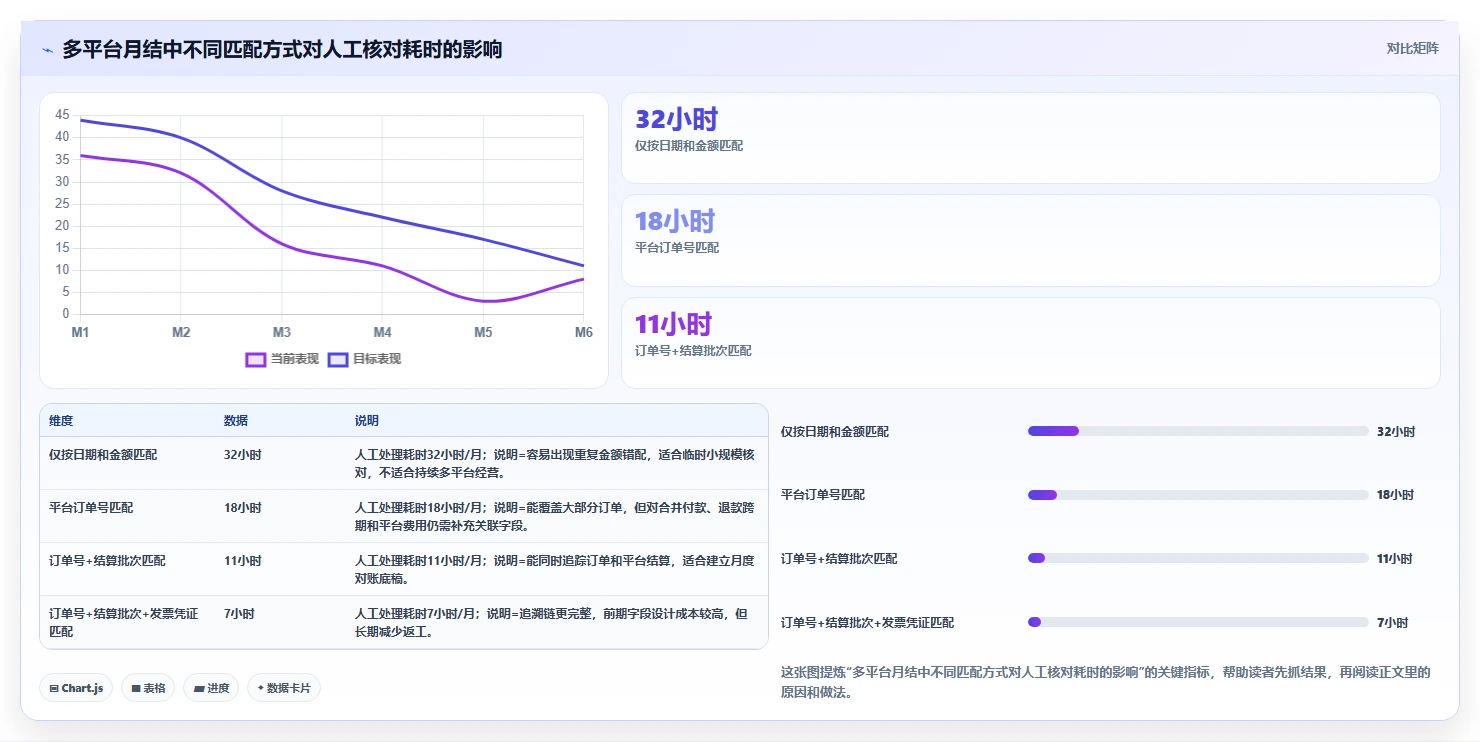Click card subtitle 订单号+结算批次匹配
The image size is (1480, 742).
pos(693,351)
